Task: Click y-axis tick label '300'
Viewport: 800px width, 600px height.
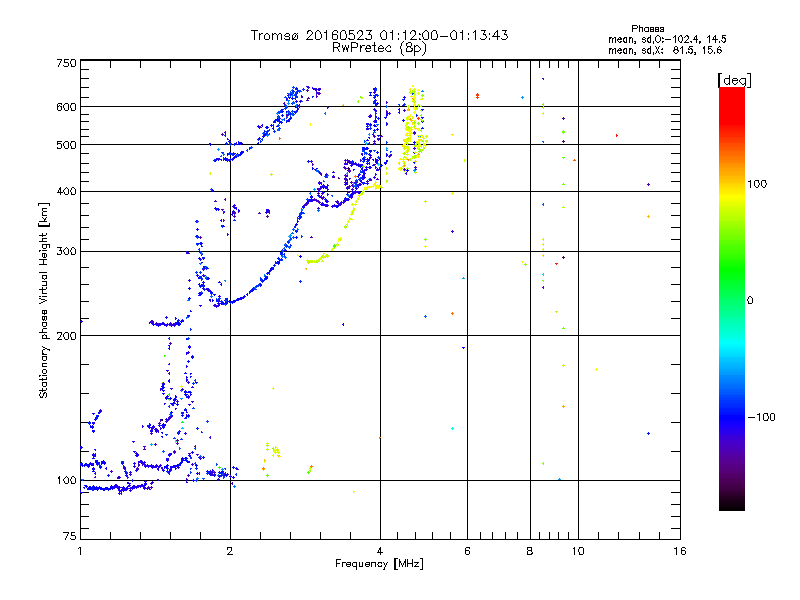Action: coord(66,251)
